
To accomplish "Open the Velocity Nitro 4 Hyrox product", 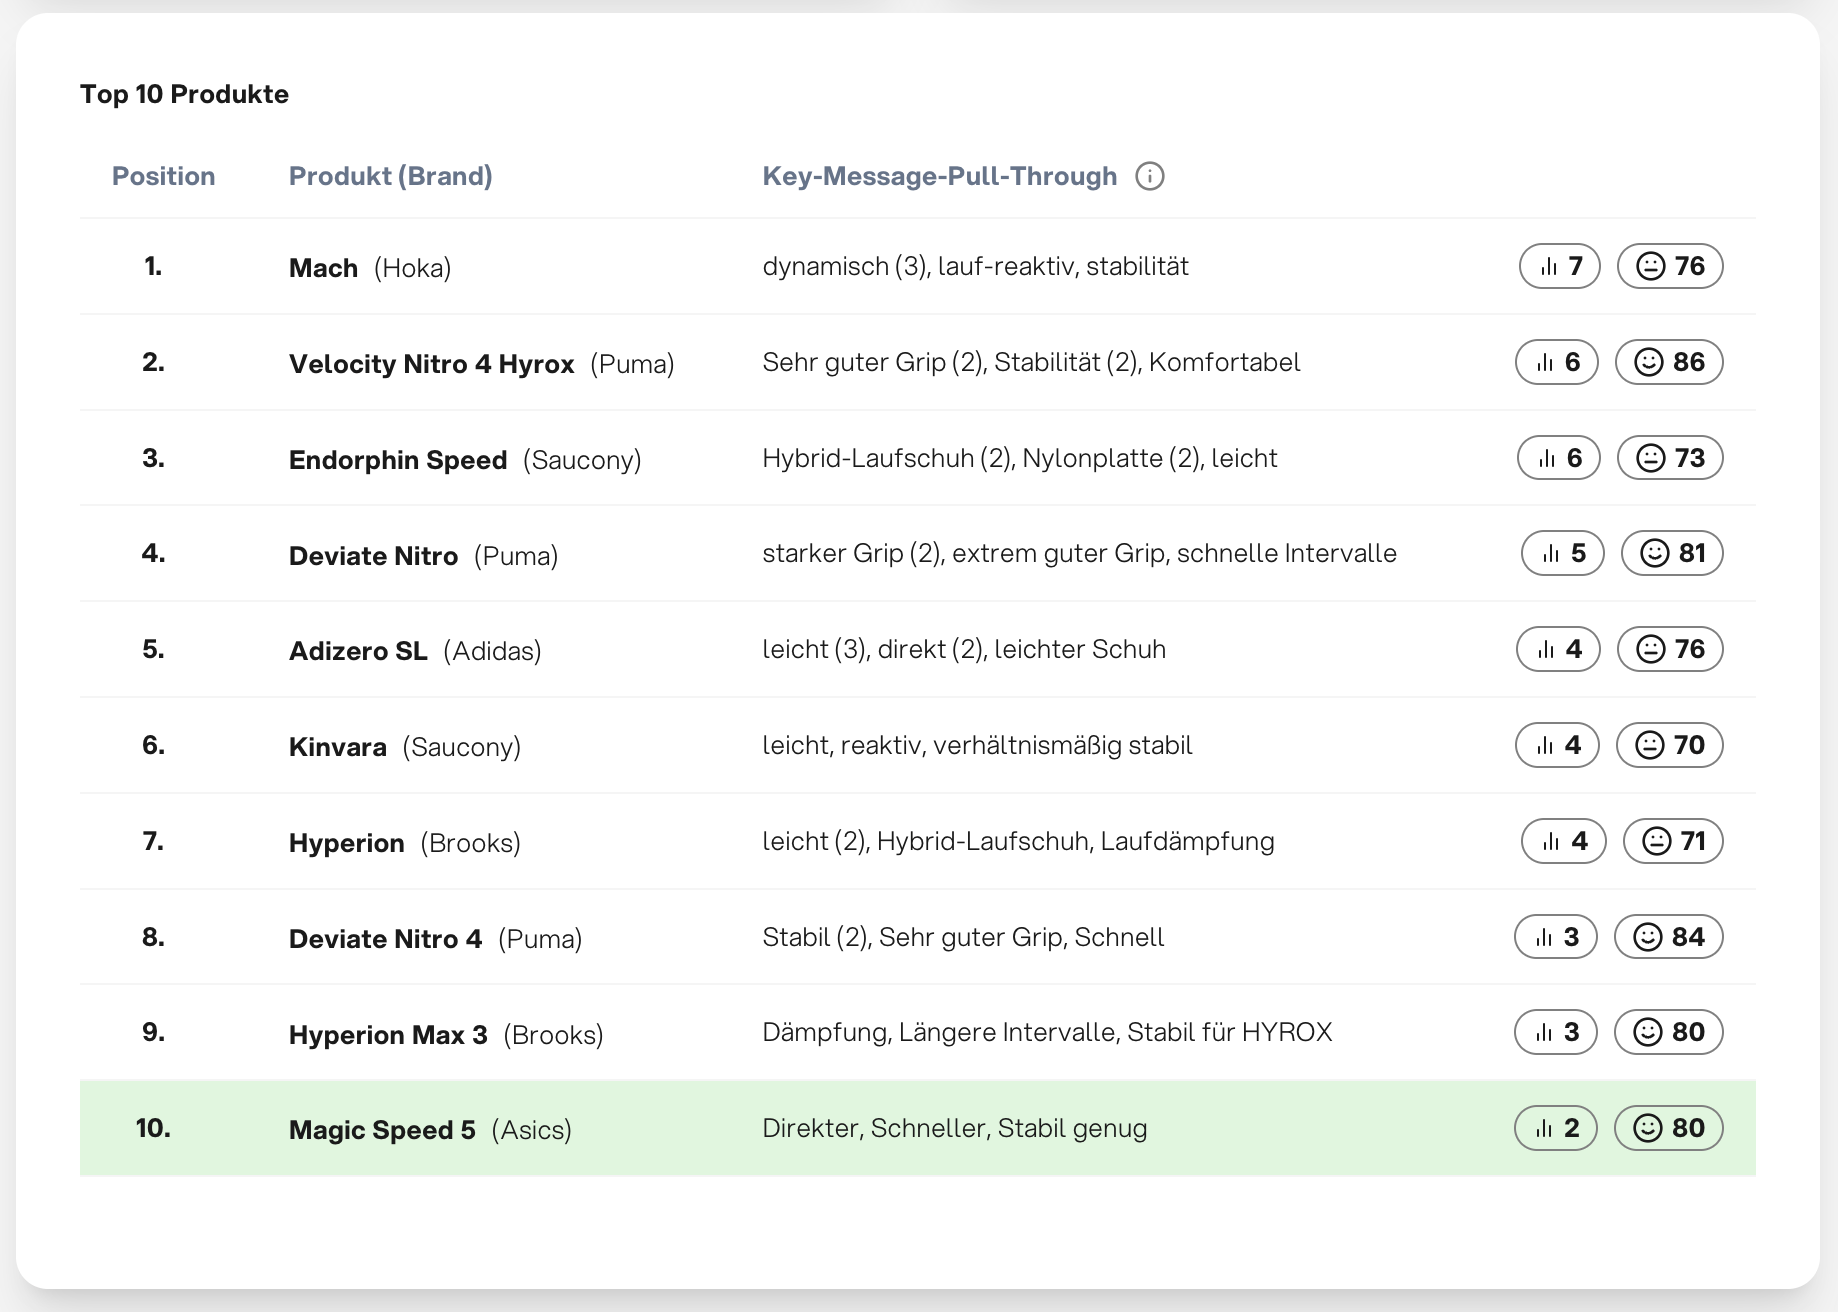I will (x=432, y=364).
